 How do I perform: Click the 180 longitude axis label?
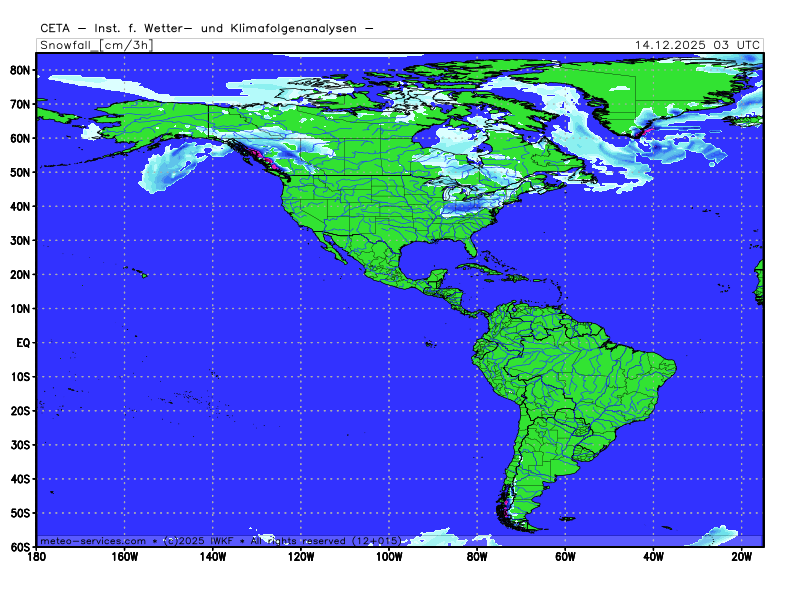click(37, 557)
